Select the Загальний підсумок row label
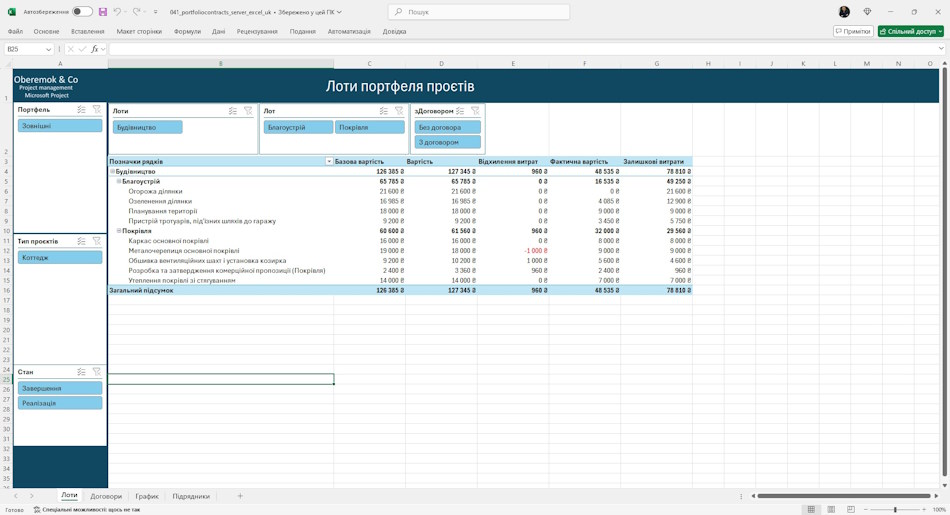The height and width of the screenshot is (515, 950). tap(141, 290)
